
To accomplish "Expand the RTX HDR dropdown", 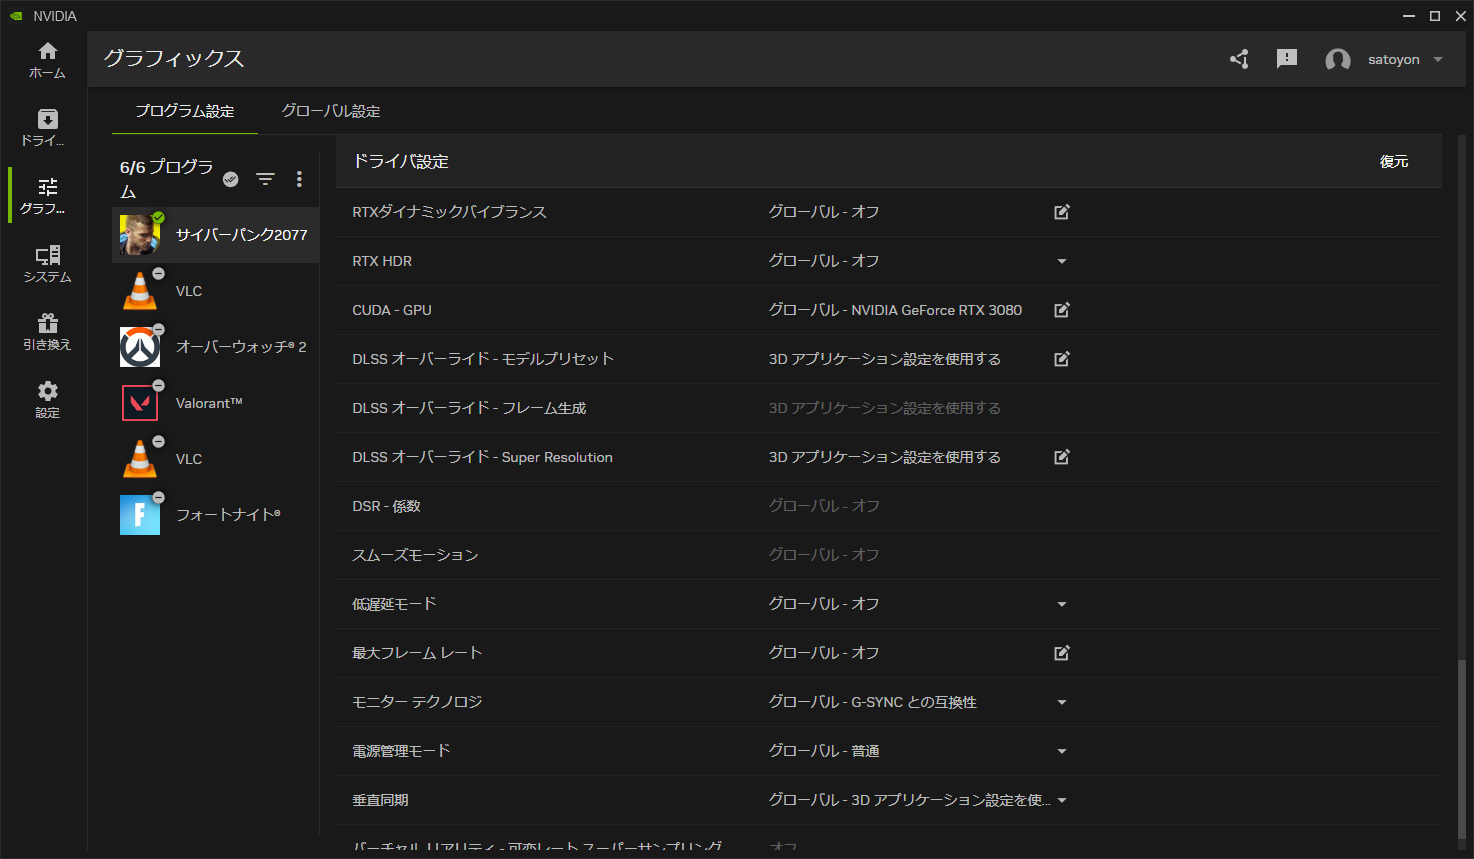I will click(x=1062, y=261).
